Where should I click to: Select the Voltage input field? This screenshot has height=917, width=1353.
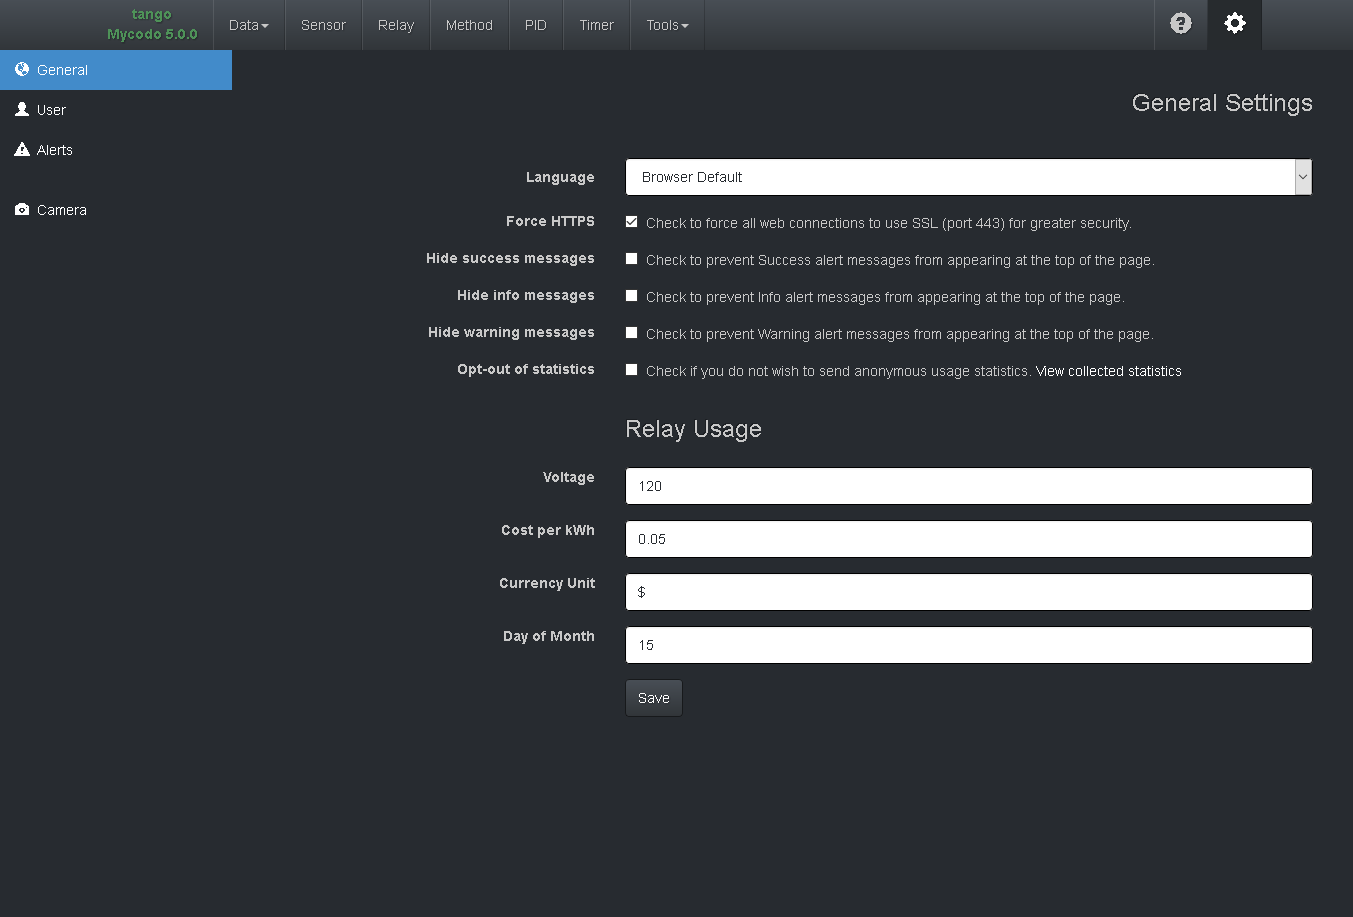pyautogui.click(x=968, y=486)
